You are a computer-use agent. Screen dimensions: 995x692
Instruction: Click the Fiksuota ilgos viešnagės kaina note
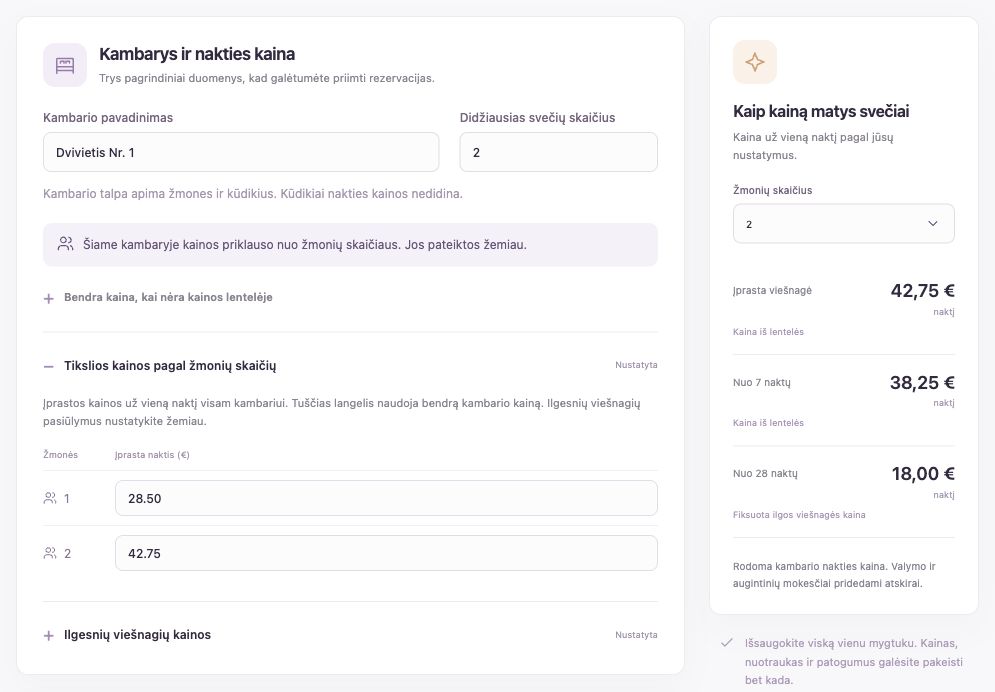coord(799,515)
